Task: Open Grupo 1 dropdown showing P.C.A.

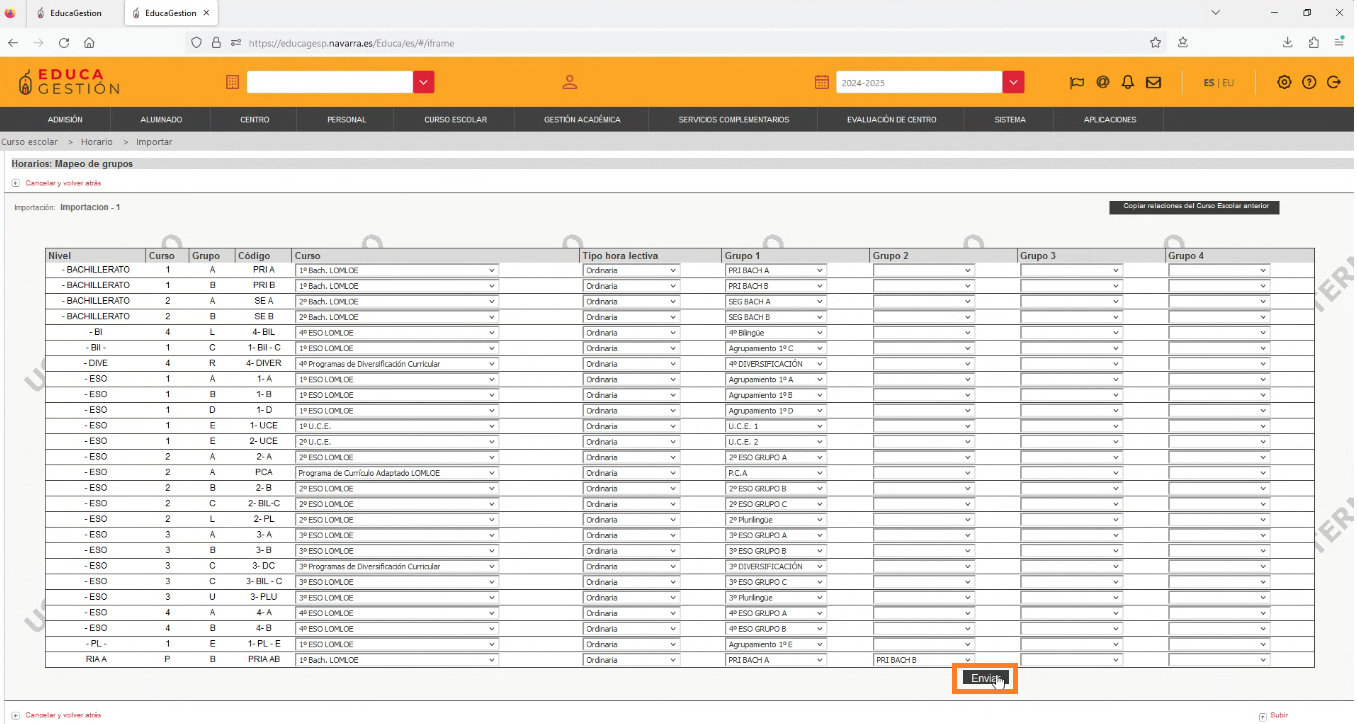Action: pos(776,473)
